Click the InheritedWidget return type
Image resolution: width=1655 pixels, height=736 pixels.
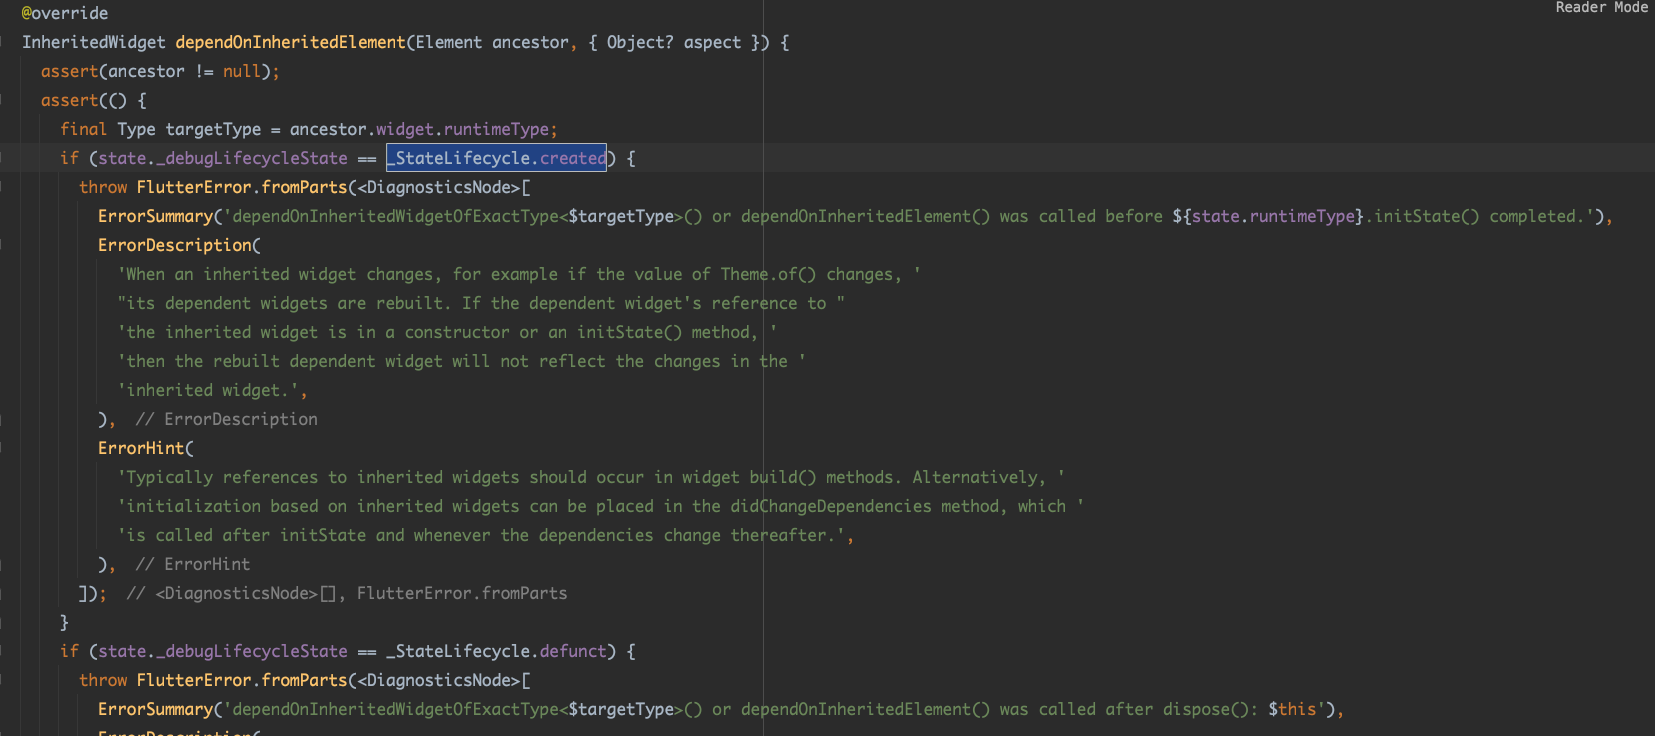pos(93,42)
